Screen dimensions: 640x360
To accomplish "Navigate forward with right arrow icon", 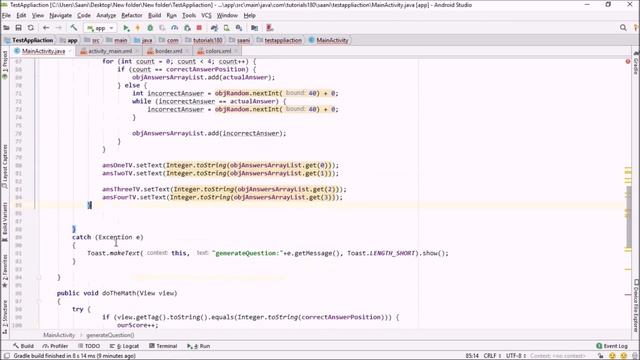I will (x=59, y=28).
